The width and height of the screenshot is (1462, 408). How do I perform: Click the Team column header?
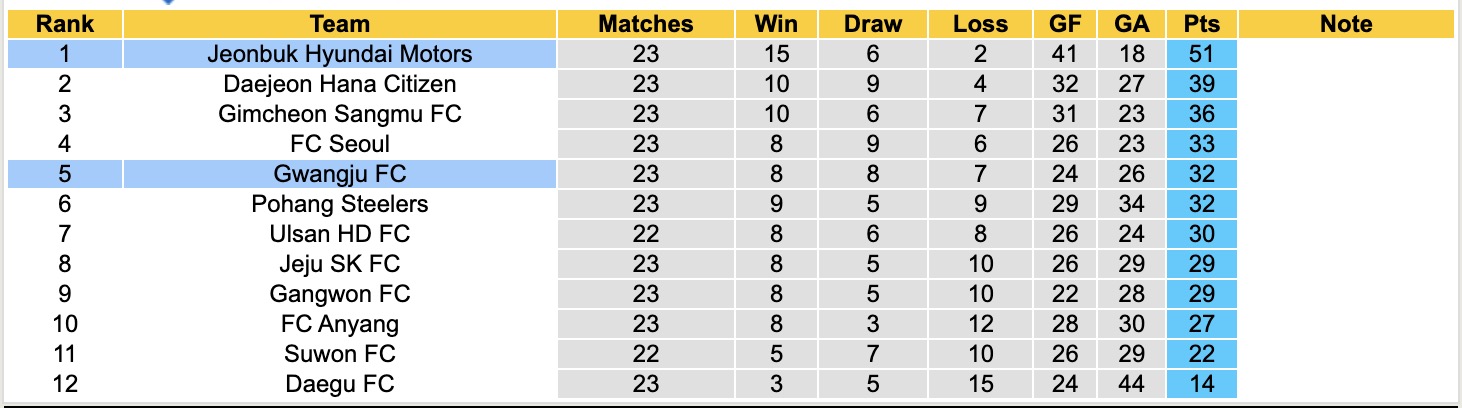click(x=340, y=24)
